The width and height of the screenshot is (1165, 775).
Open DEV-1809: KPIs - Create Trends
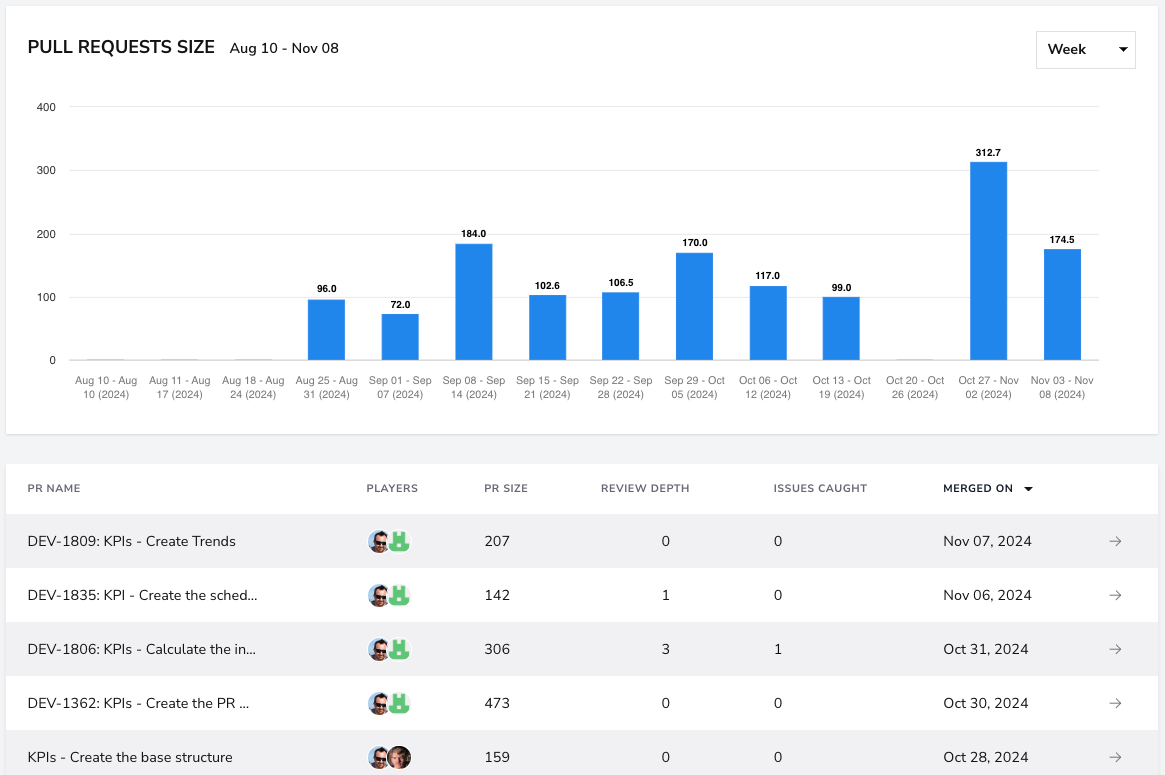click(132, 542)
